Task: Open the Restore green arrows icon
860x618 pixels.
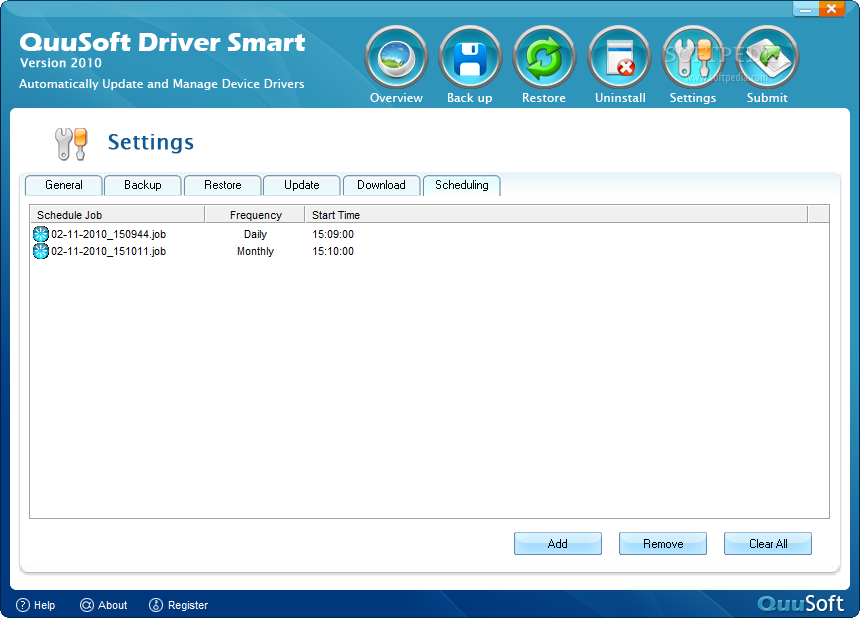Action: pos(544,57)
